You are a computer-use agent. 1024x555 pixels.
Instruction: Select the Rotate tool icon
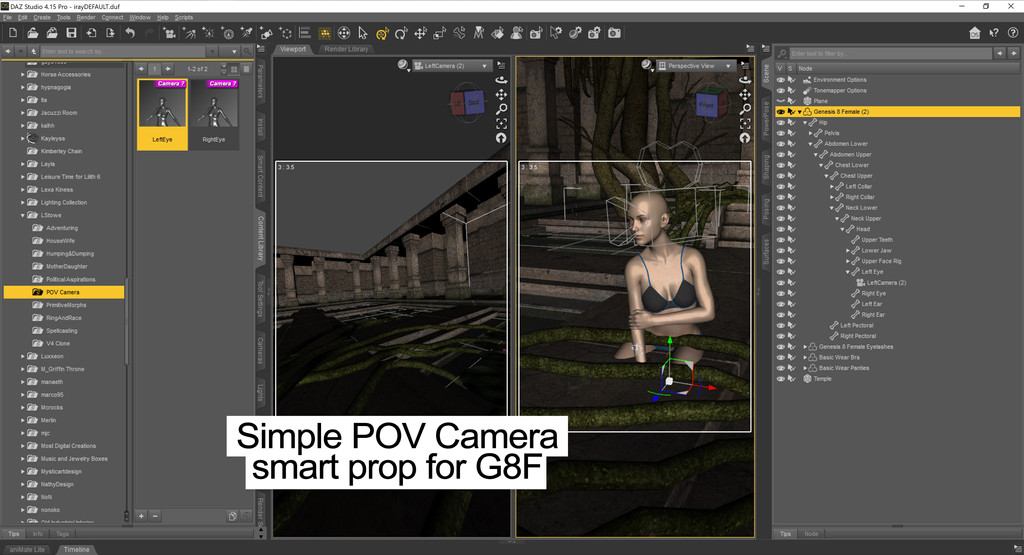pyautogui.click(x=402, y=33)
